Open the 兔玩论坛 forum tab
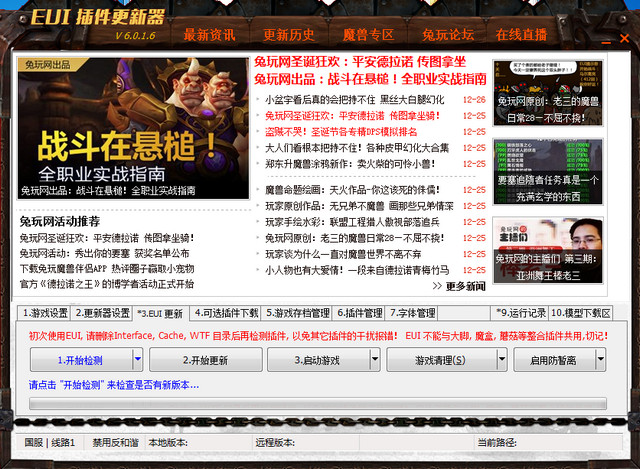640x469 pixels. tap(448, 34)
